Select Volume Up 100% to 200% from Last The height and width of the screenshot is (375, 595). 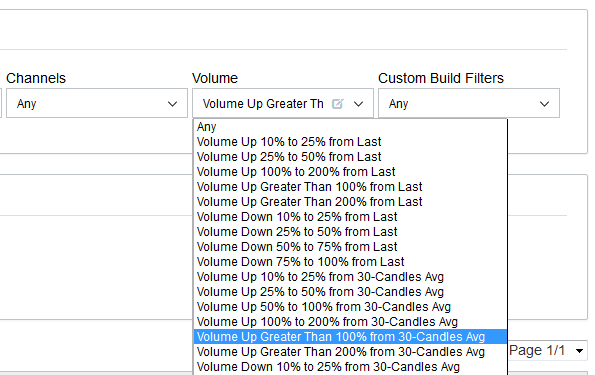[350, 172]
